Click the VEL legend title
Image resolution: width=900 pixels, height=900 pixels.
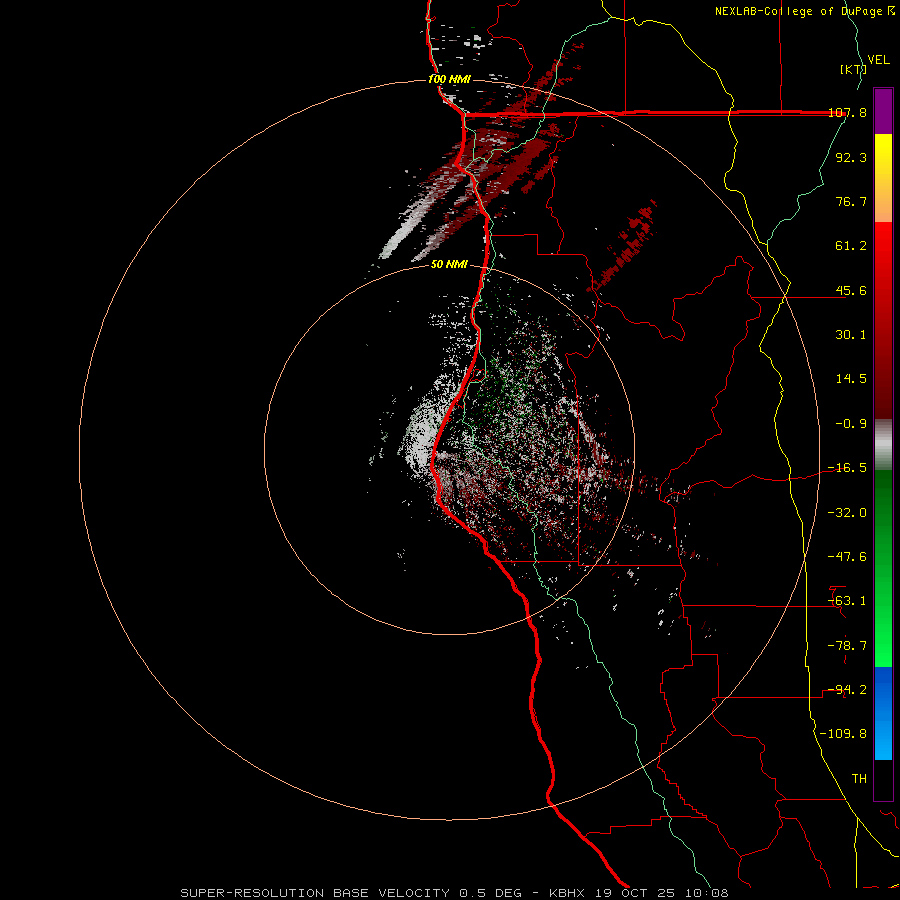click(x=878, y=60)
